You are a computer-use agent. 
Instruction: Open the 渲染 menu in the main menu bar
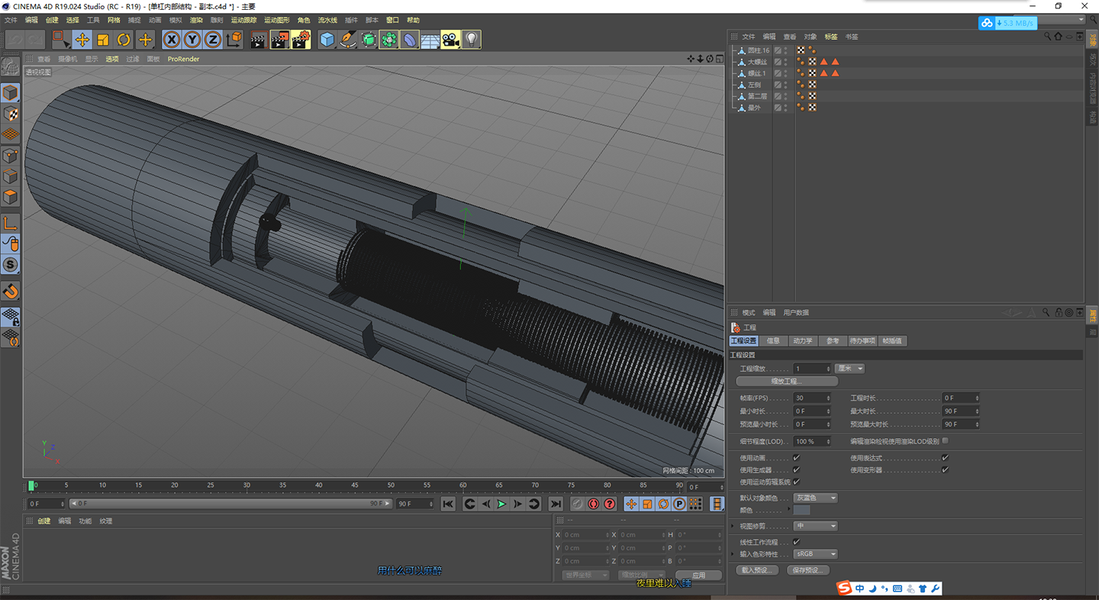pyautogui.click(x=197, y=20)
